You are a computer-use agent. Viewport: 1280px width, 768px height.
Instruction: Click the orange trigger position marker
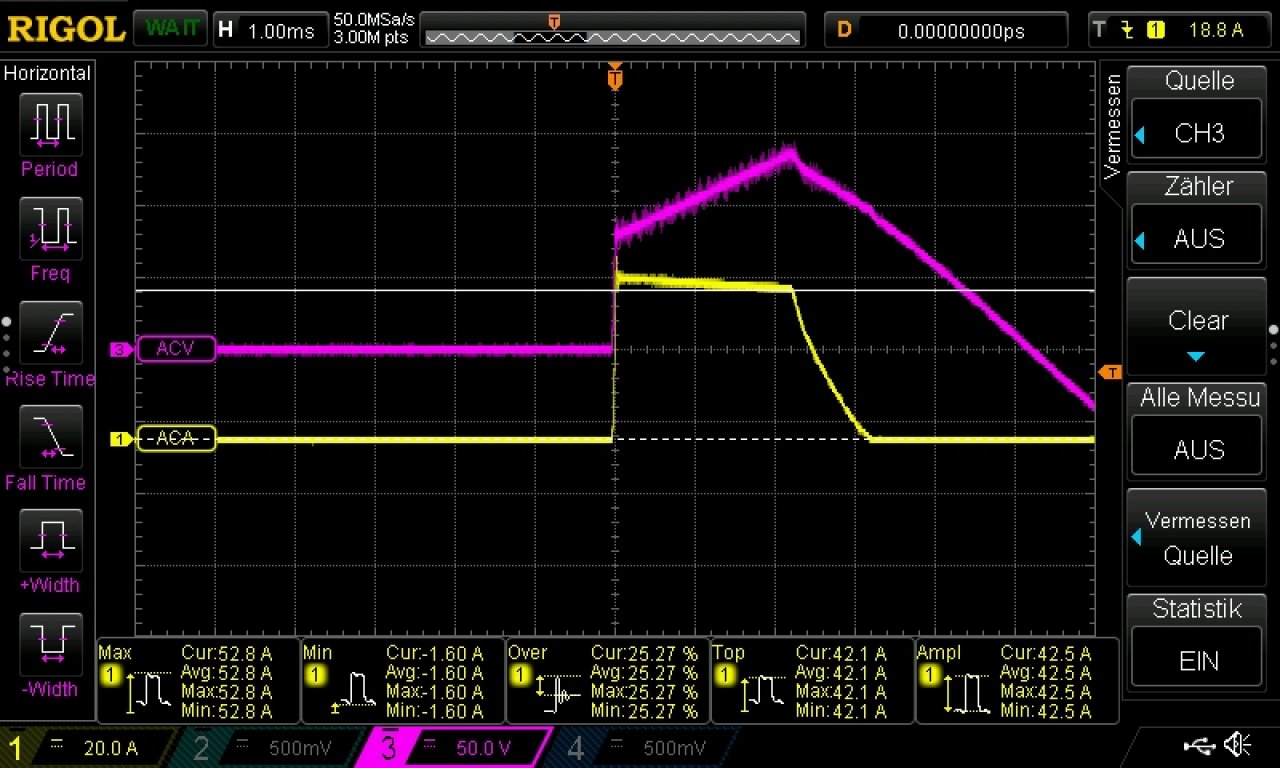tap(615, 77)
